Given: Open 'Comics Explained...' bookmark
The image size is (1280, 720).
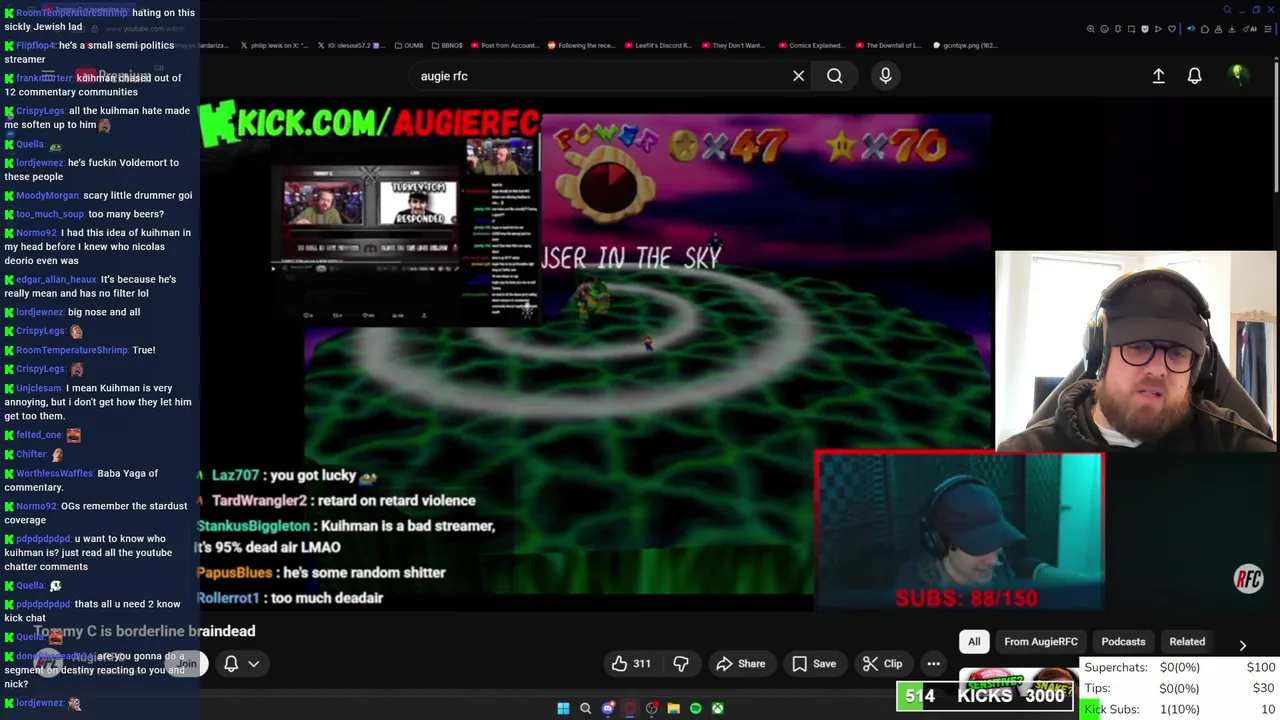Looking at the screenshot, I should pyautogui.click(x=811, y=45).
